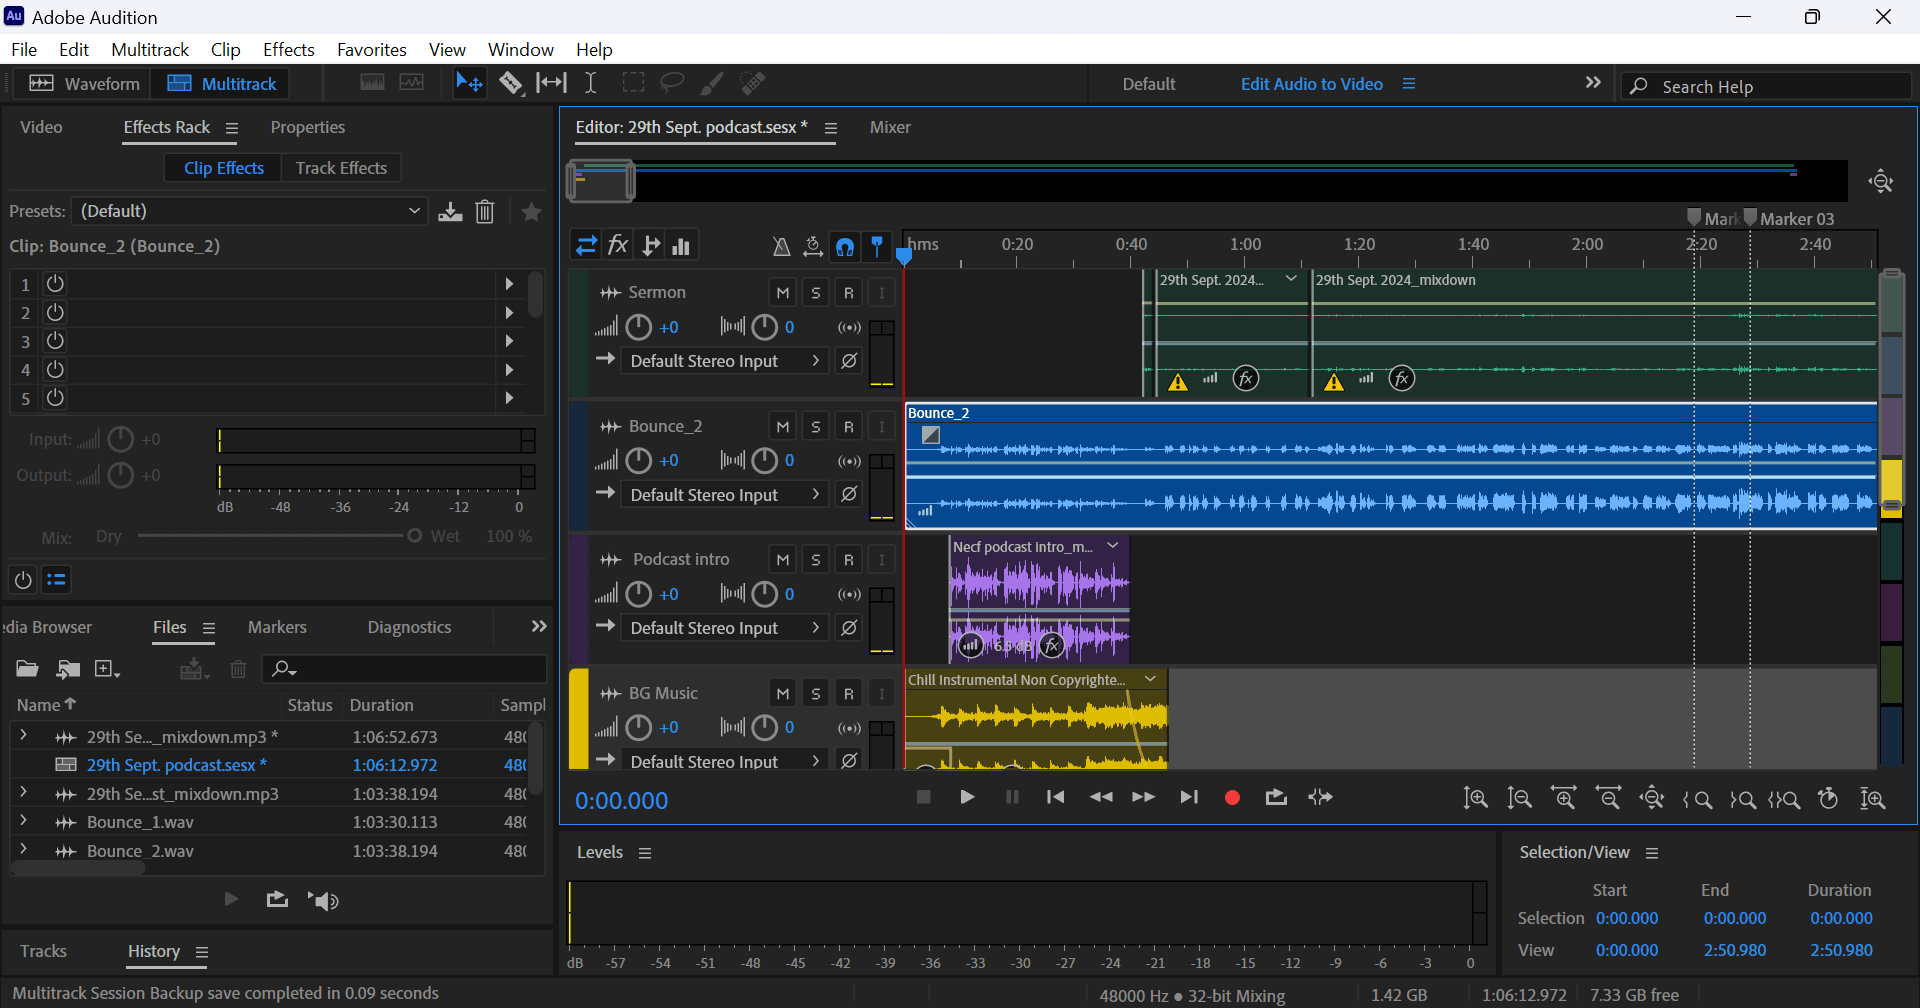Show more workspaces chevron
Viewport: 1920px width, 1008px height.
pos(1593,83)
